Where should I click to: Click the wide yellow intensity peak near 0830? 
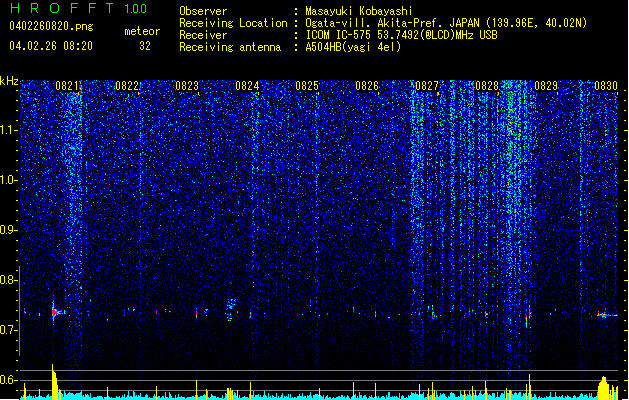603,388
